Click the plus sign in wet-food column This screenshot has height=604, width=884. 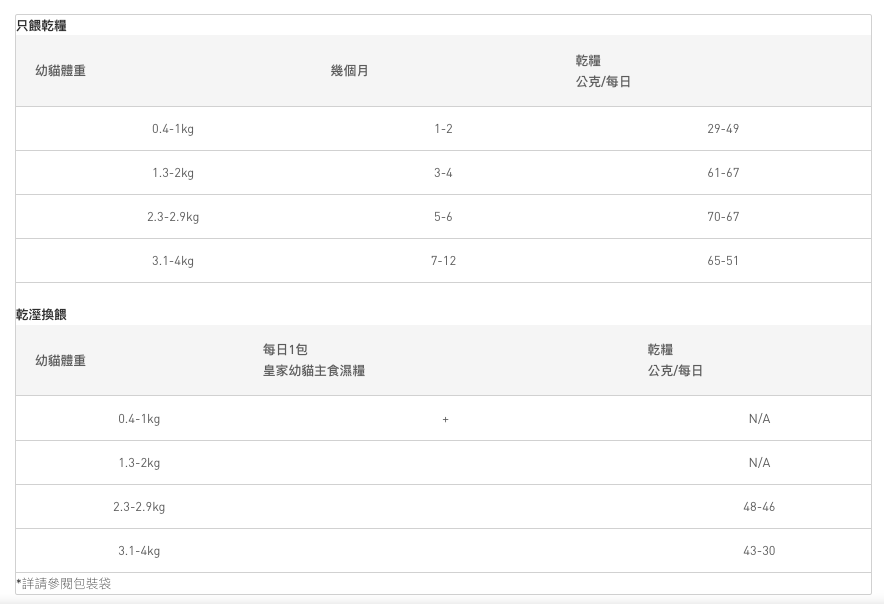tap(445, 419)
